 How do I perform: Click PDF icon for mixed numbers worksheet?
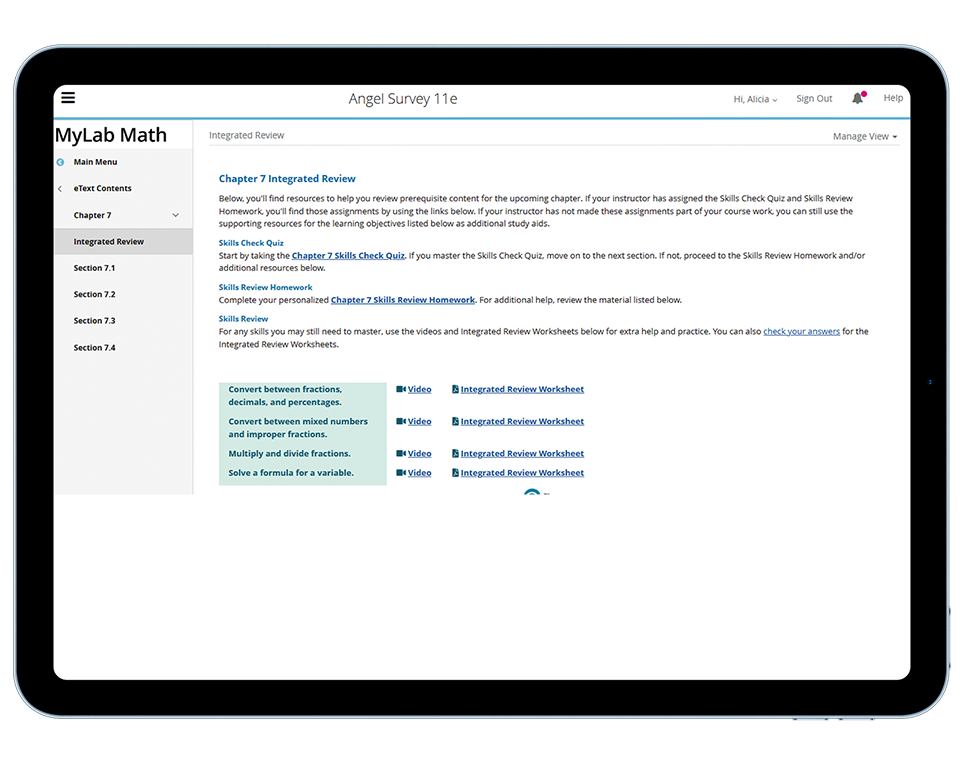[455, 422]
